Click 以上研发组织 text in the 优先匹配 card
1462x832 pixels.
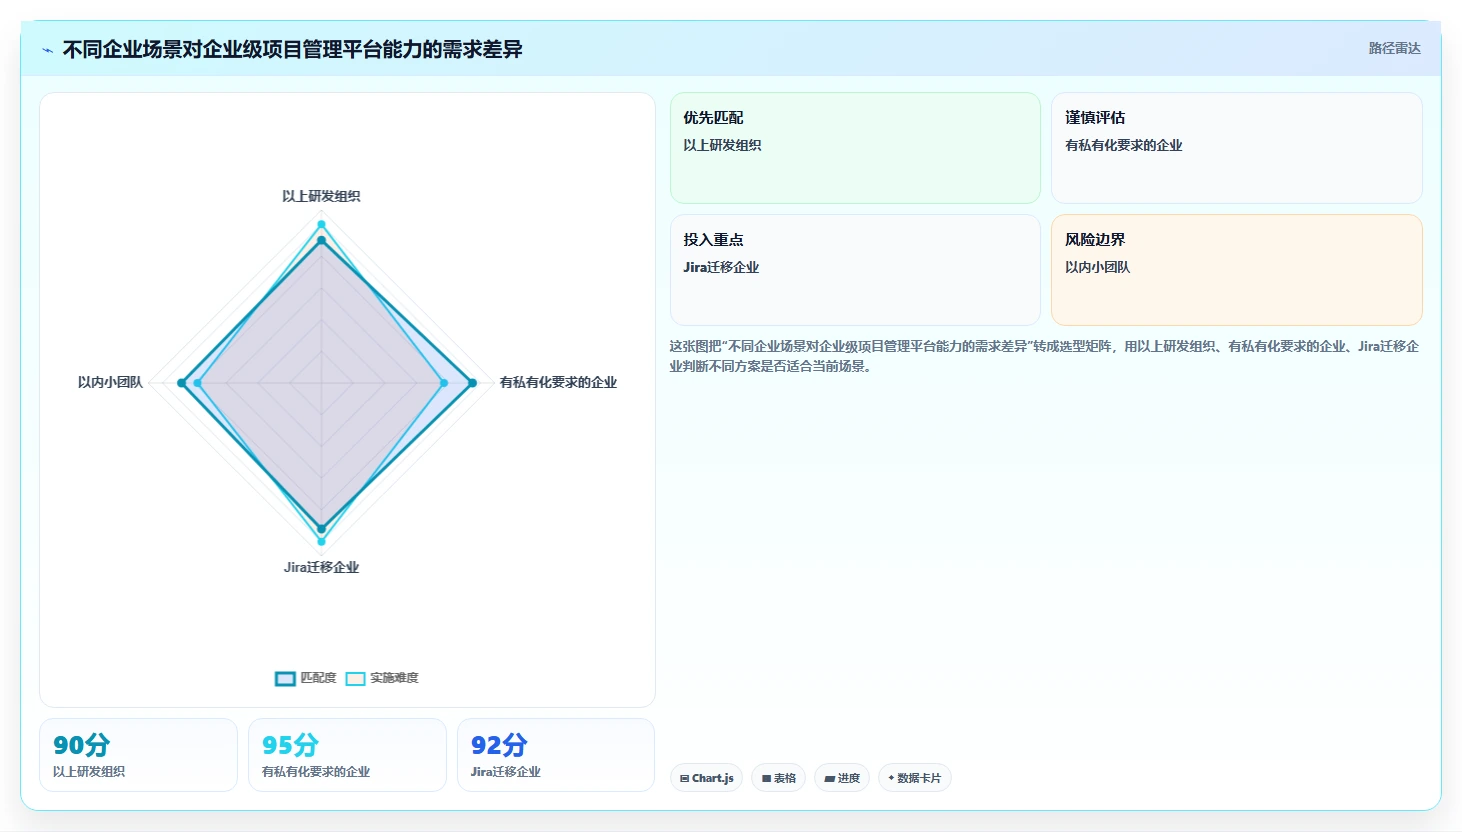(722, 145)
